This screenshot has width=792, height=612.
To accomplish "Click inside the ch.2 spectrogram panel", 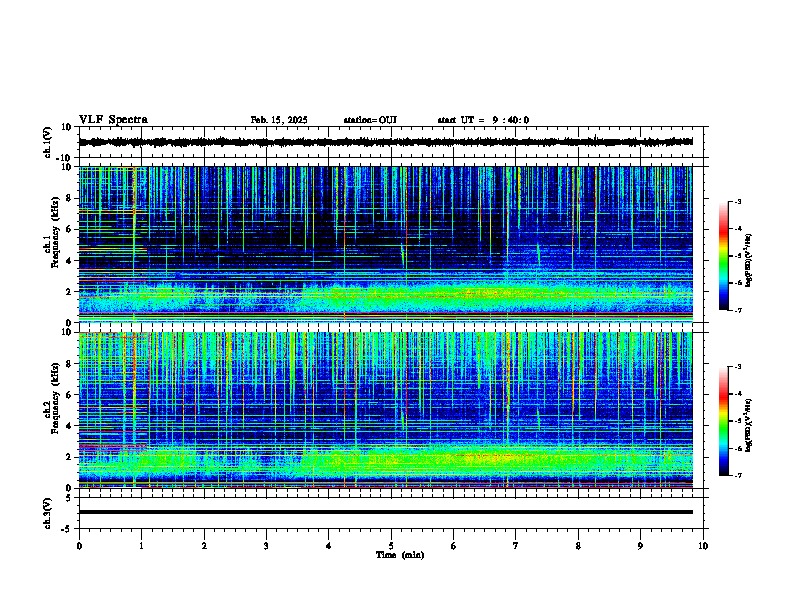I will (385, 410).
